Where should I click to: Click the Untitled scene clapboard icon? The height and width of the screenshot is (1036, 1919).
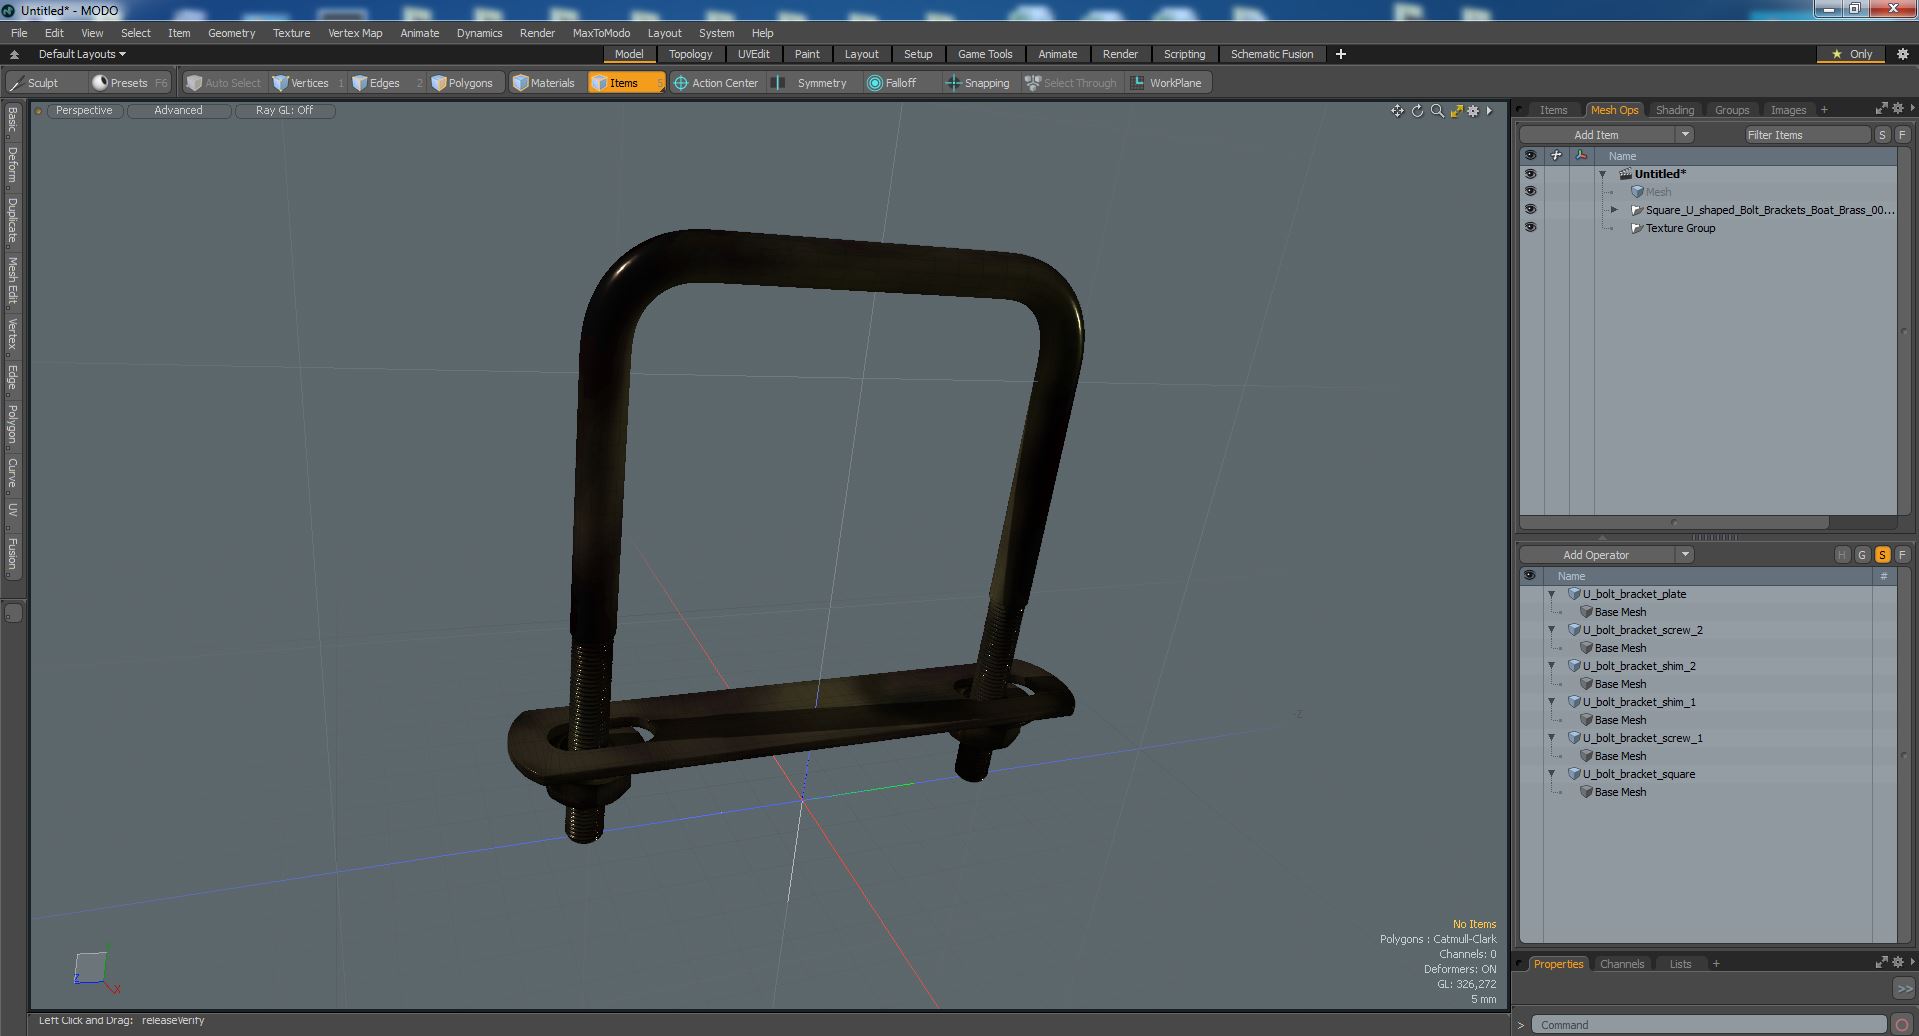1626,174
